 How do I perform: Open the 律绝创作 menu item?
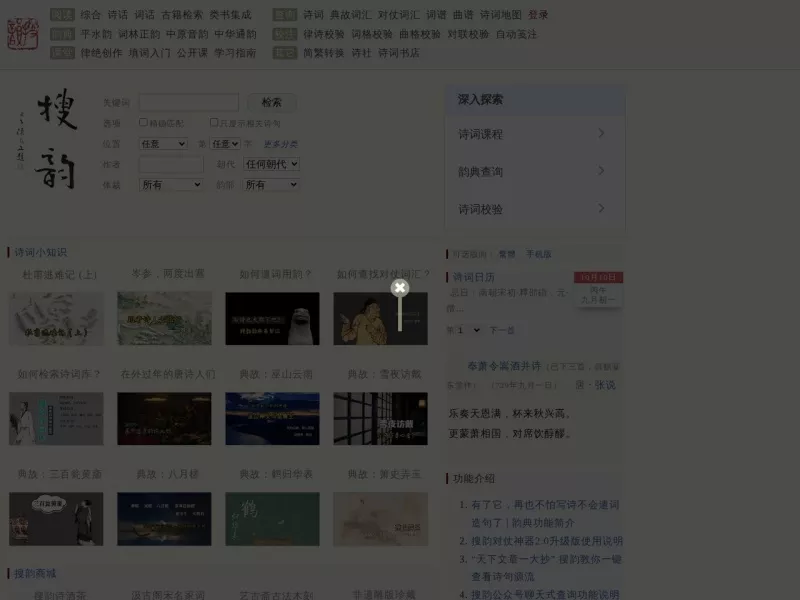tap(102, 53)
